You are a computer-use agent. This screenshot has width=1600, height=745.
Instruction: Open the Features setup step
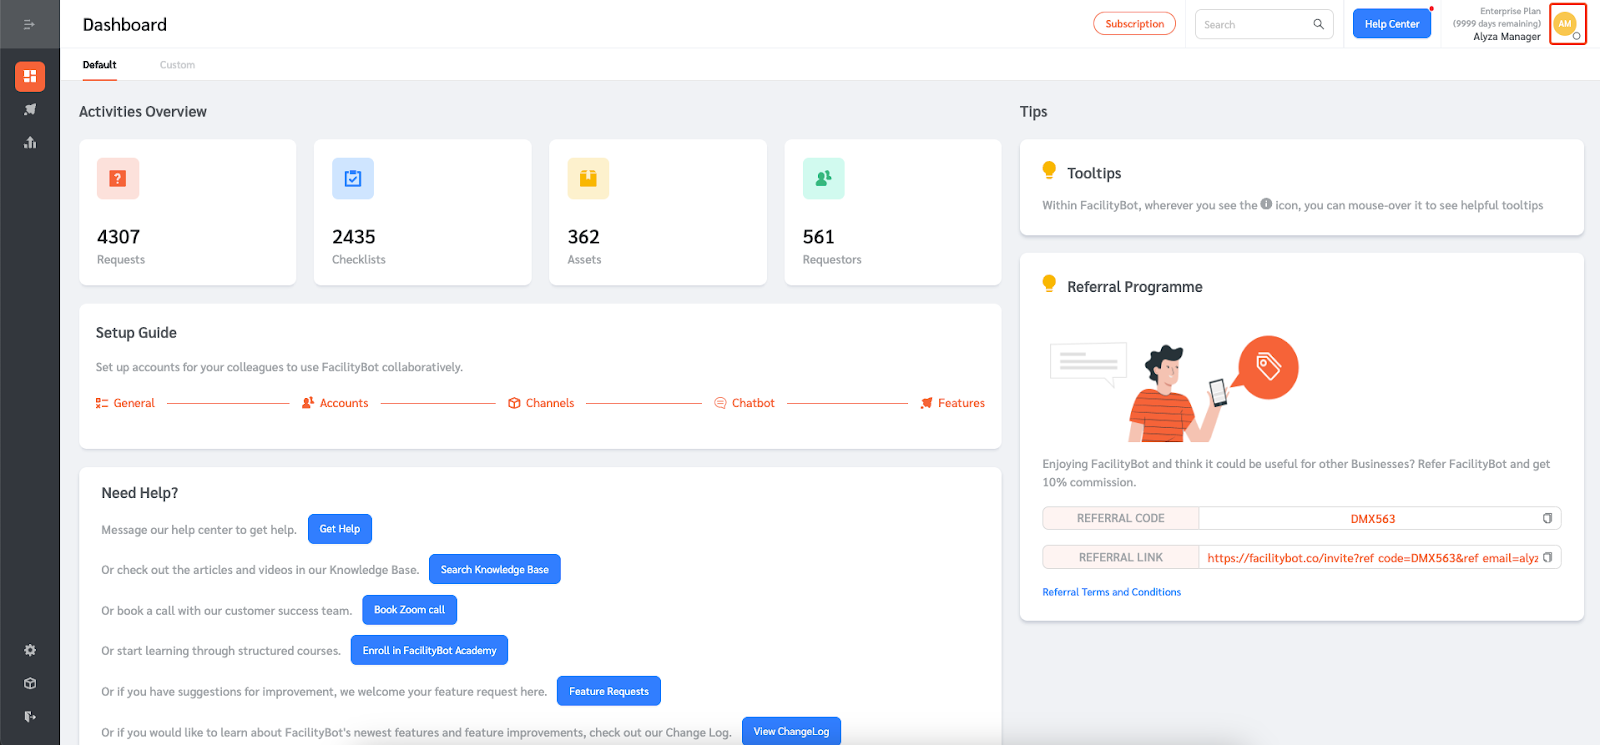point(952,403)
